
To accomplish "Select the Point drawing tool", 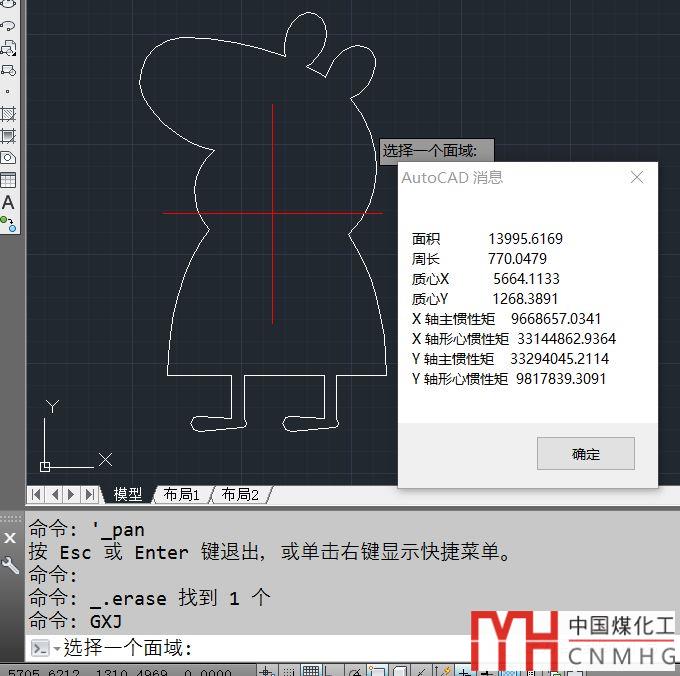I will coord(8,92).
